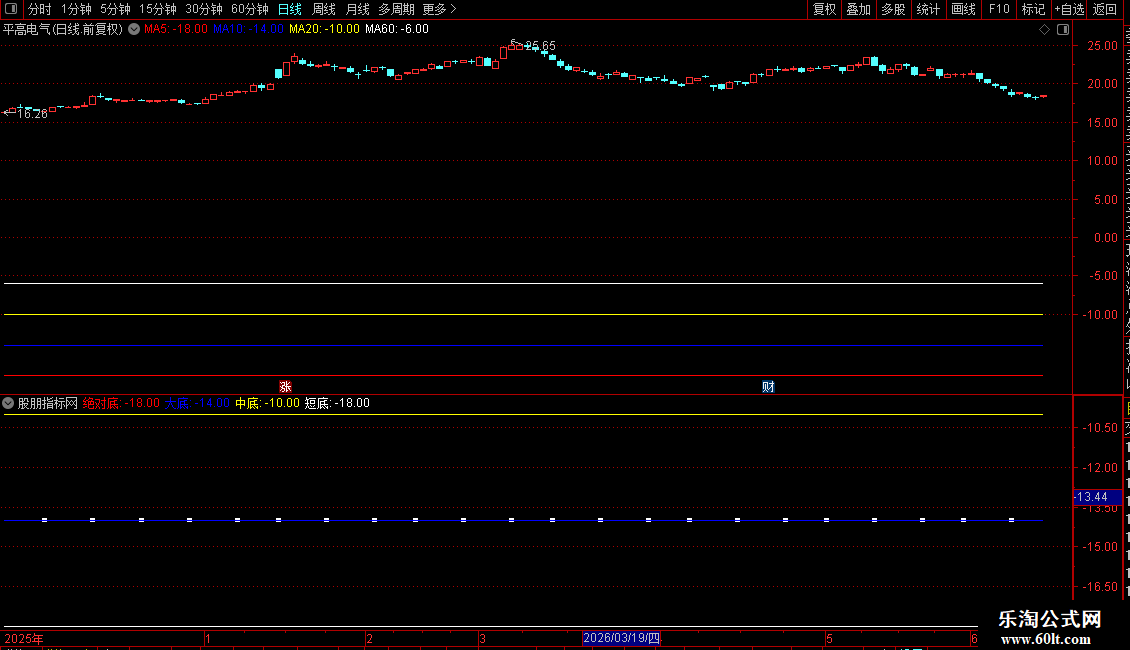The image size is (1130, 650).
Task: Select the 60分钟 period tab
Action: (x=249, y=9)
